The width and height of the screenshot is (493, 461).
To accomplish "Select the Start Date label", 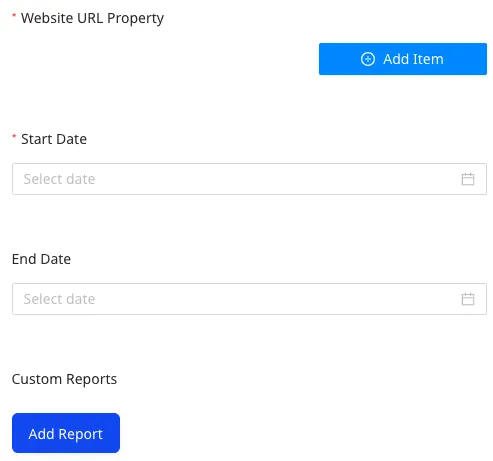I will (54, 139).
